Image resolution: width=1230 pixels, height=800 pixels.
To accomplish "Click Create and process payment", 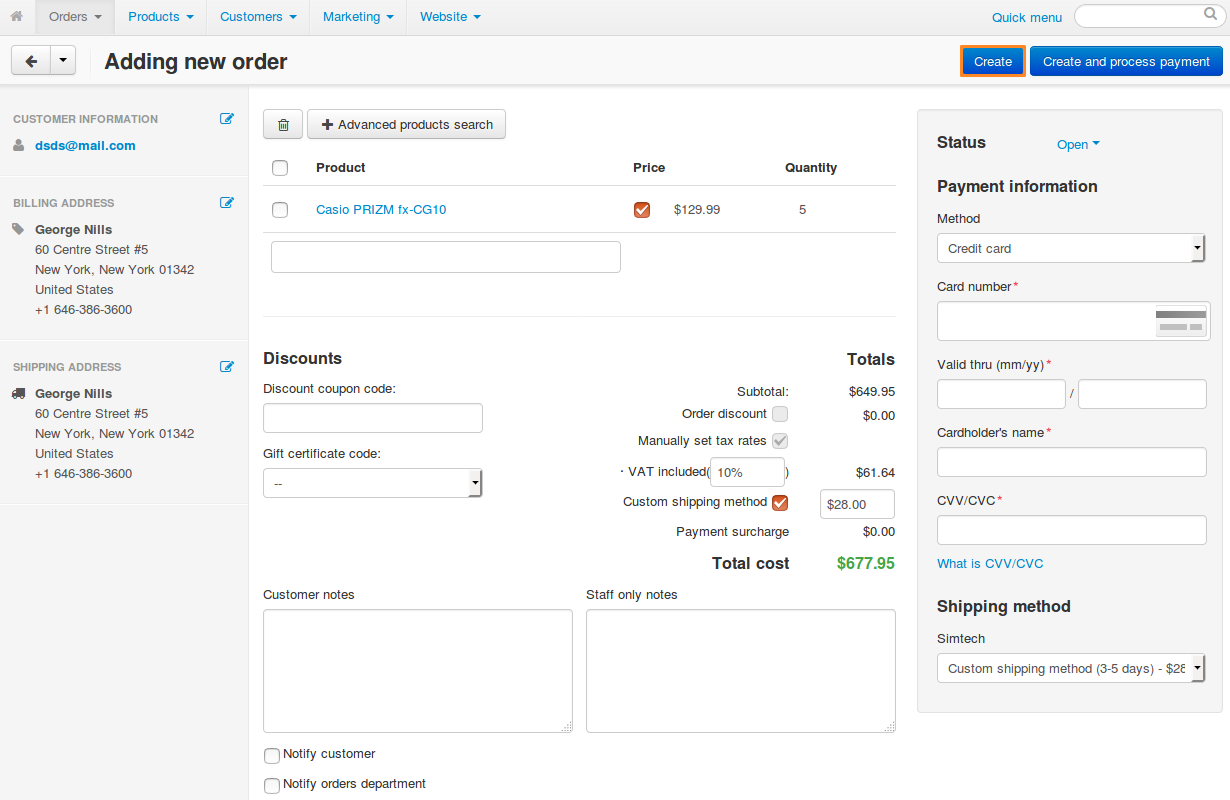I will [1126, 61].
